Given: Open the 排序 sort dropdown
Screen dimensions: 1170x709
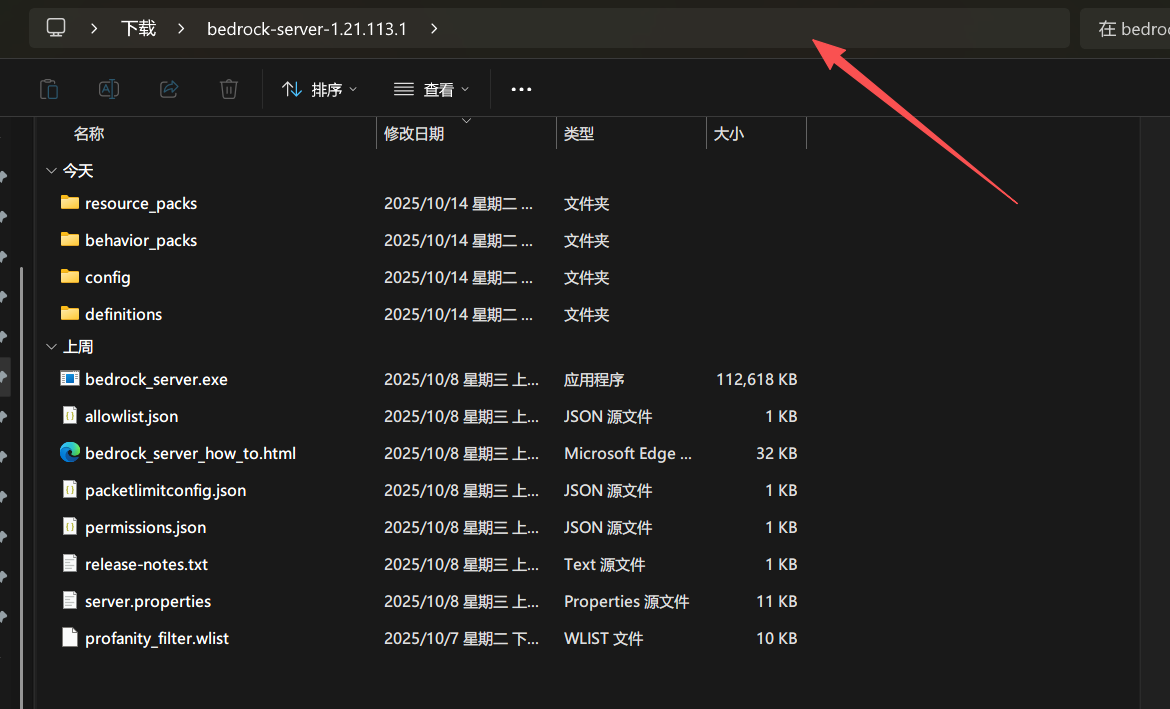Looking at the screenshot, I should (x=319, y=89).
